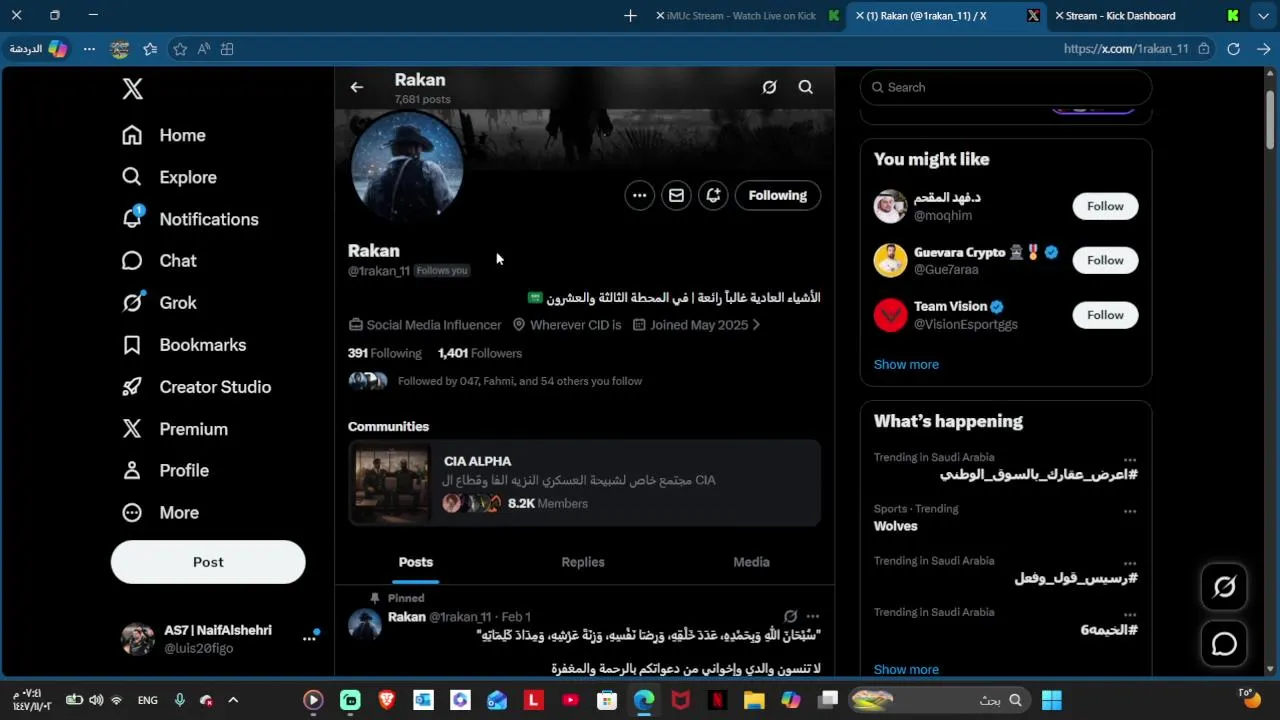This screenshot has width=1280, height=720.
Task: Refresh the page in the browser
Action: tap(1233, 49)
